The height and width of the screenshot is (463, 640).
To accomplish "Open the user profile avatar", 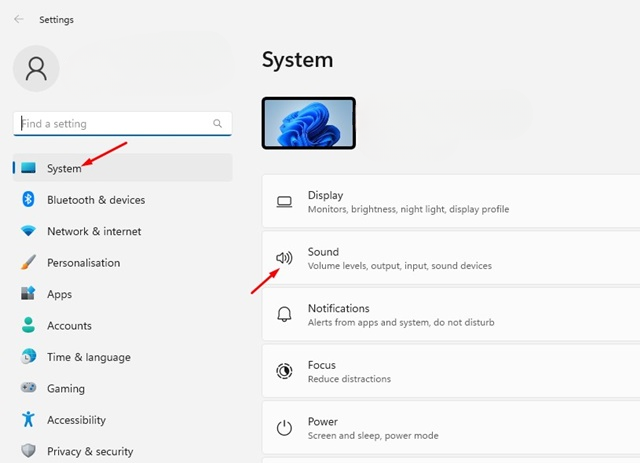I will 36,68.
